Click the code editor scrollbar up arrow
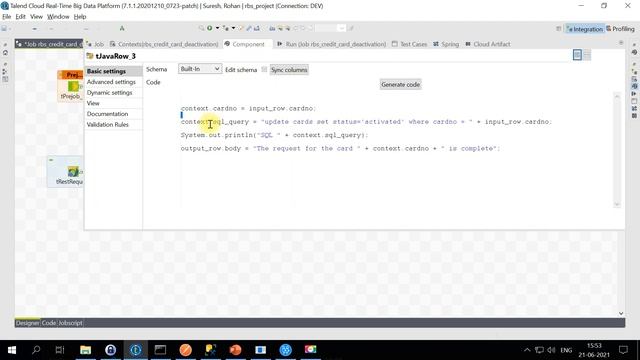Screen dimensions: 640x360 617,96
